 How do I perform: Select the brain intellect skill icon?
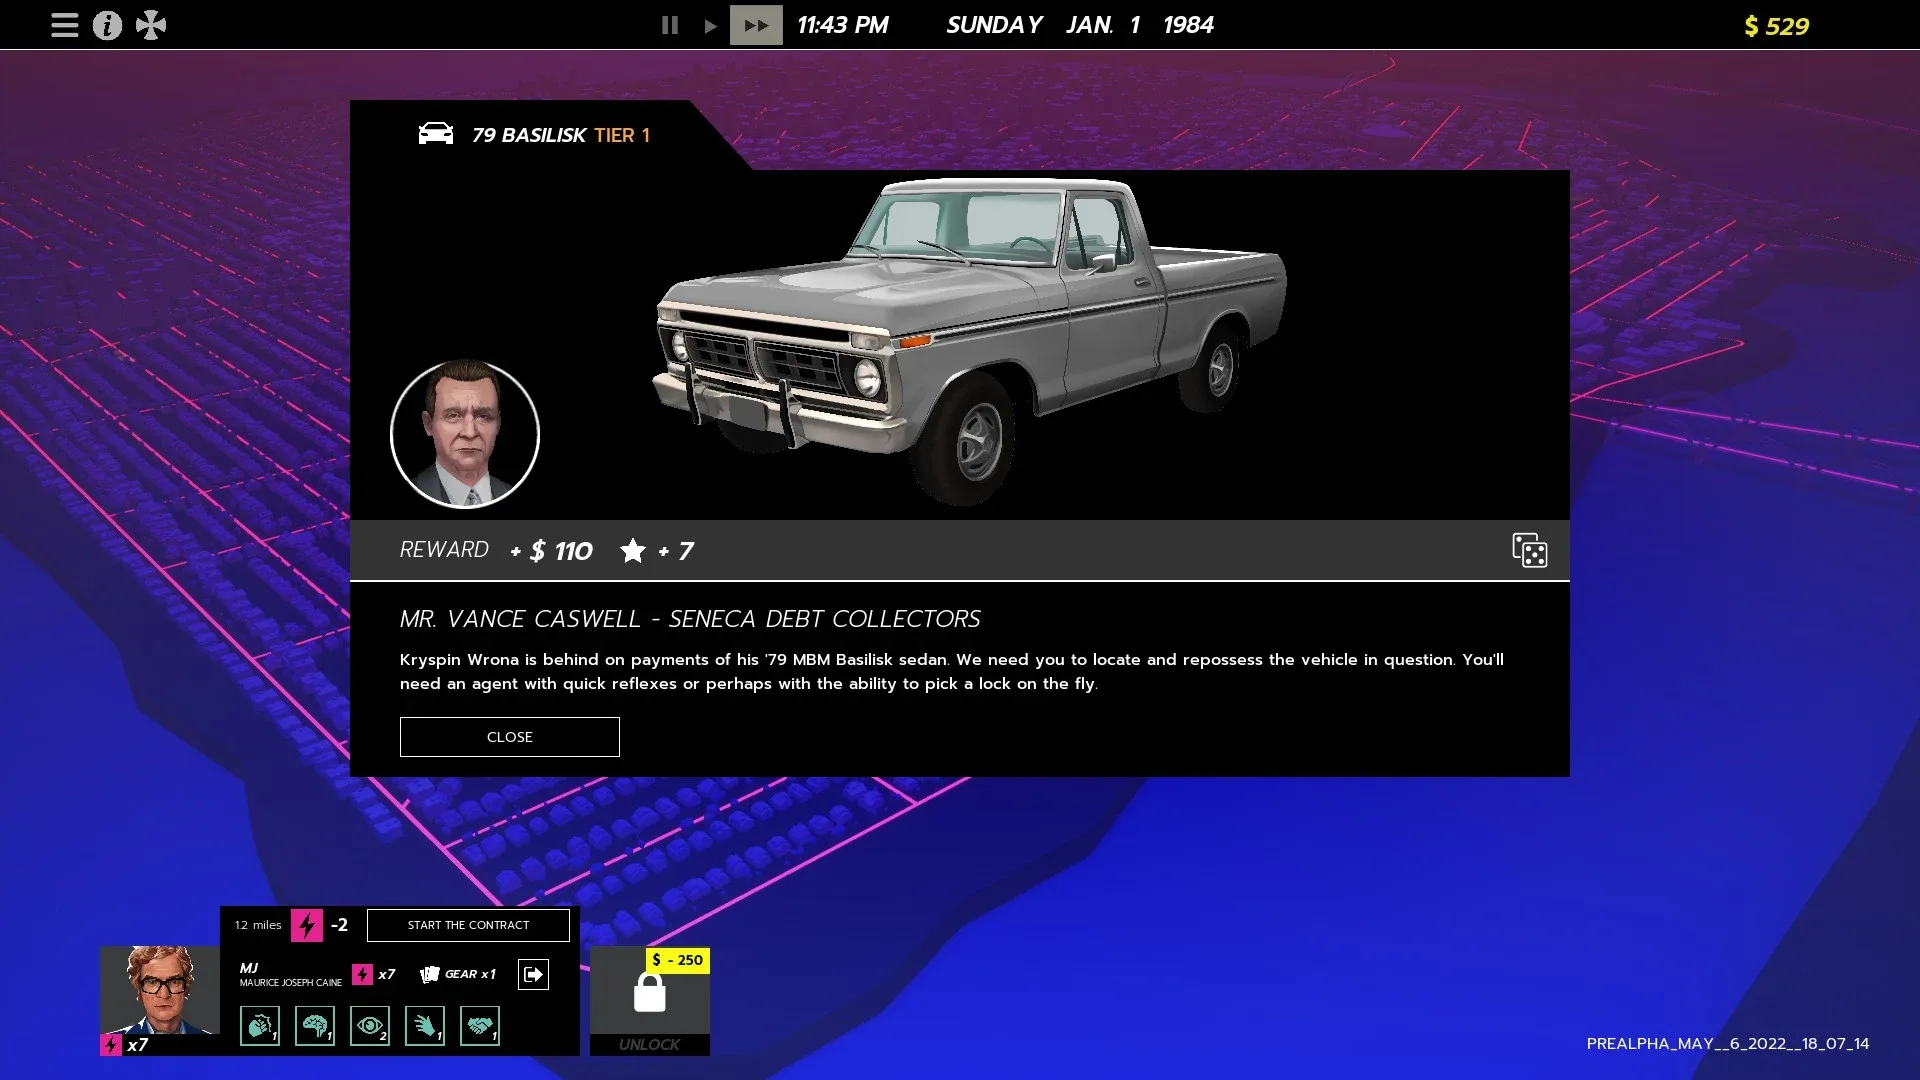315,1026
